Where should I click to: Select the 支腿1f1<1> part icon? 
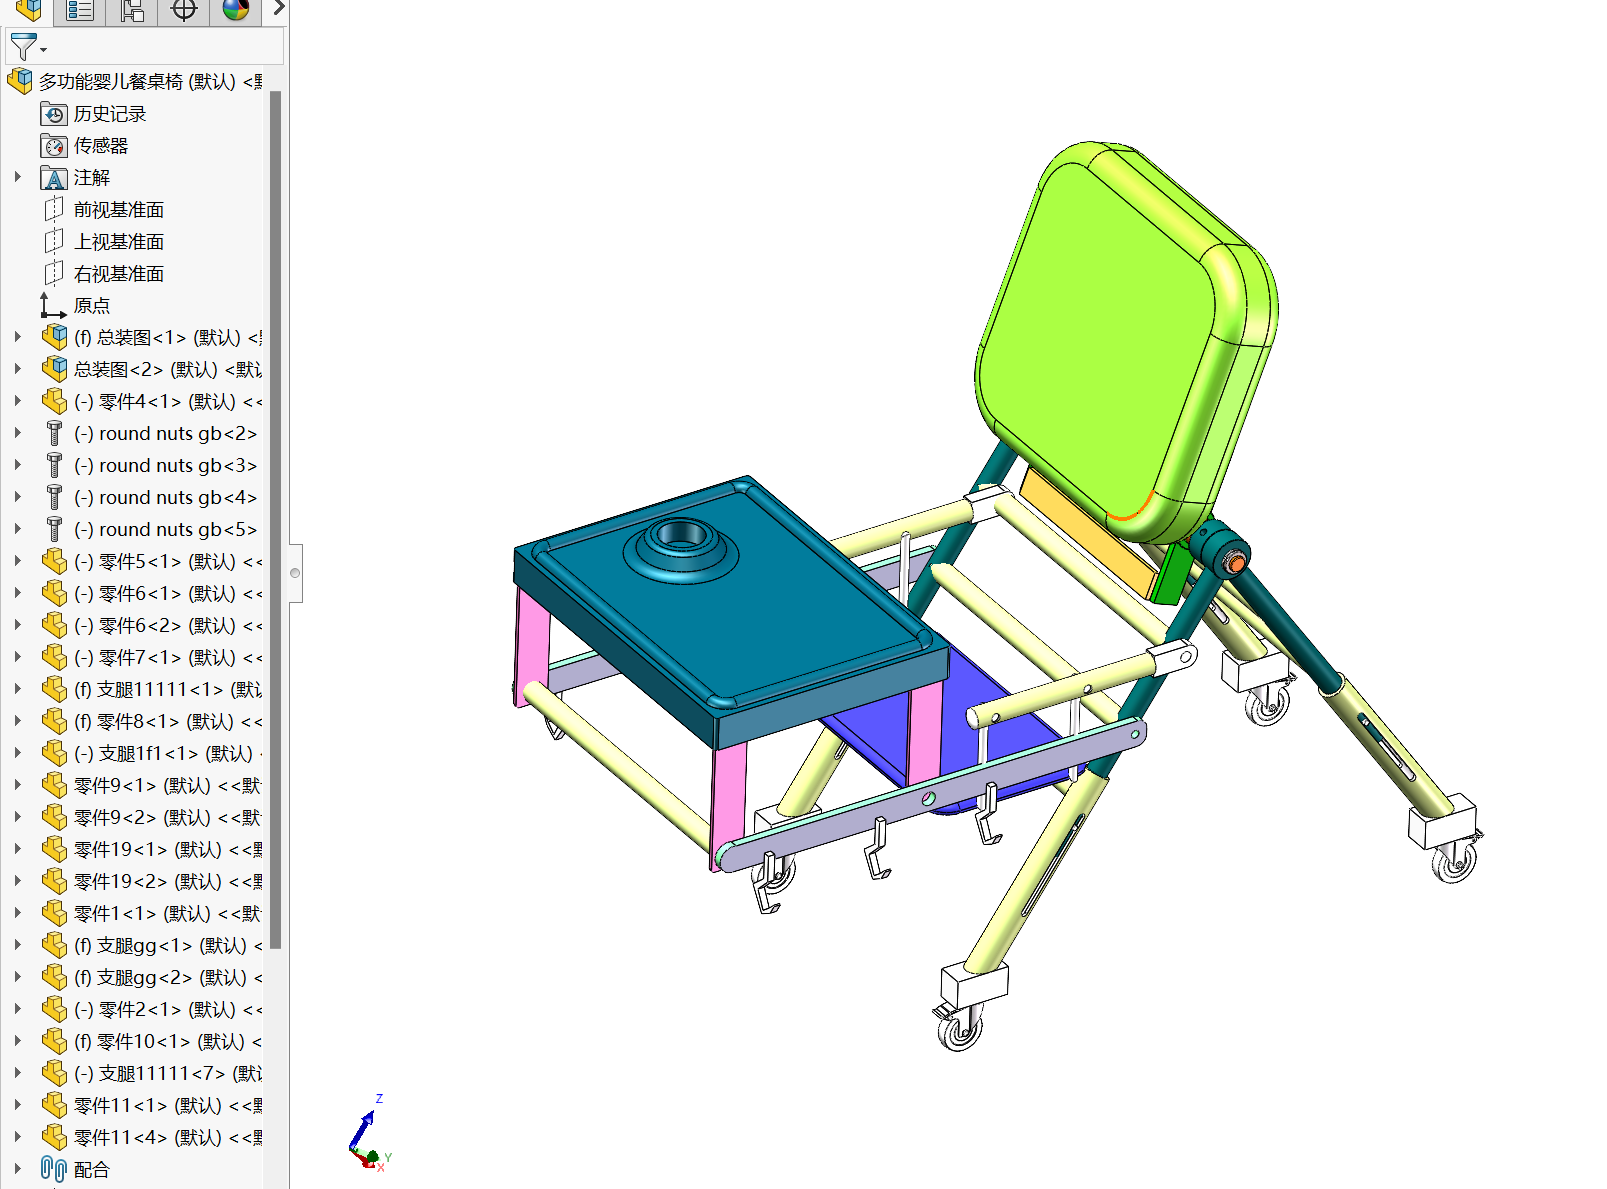click(55, 753)
